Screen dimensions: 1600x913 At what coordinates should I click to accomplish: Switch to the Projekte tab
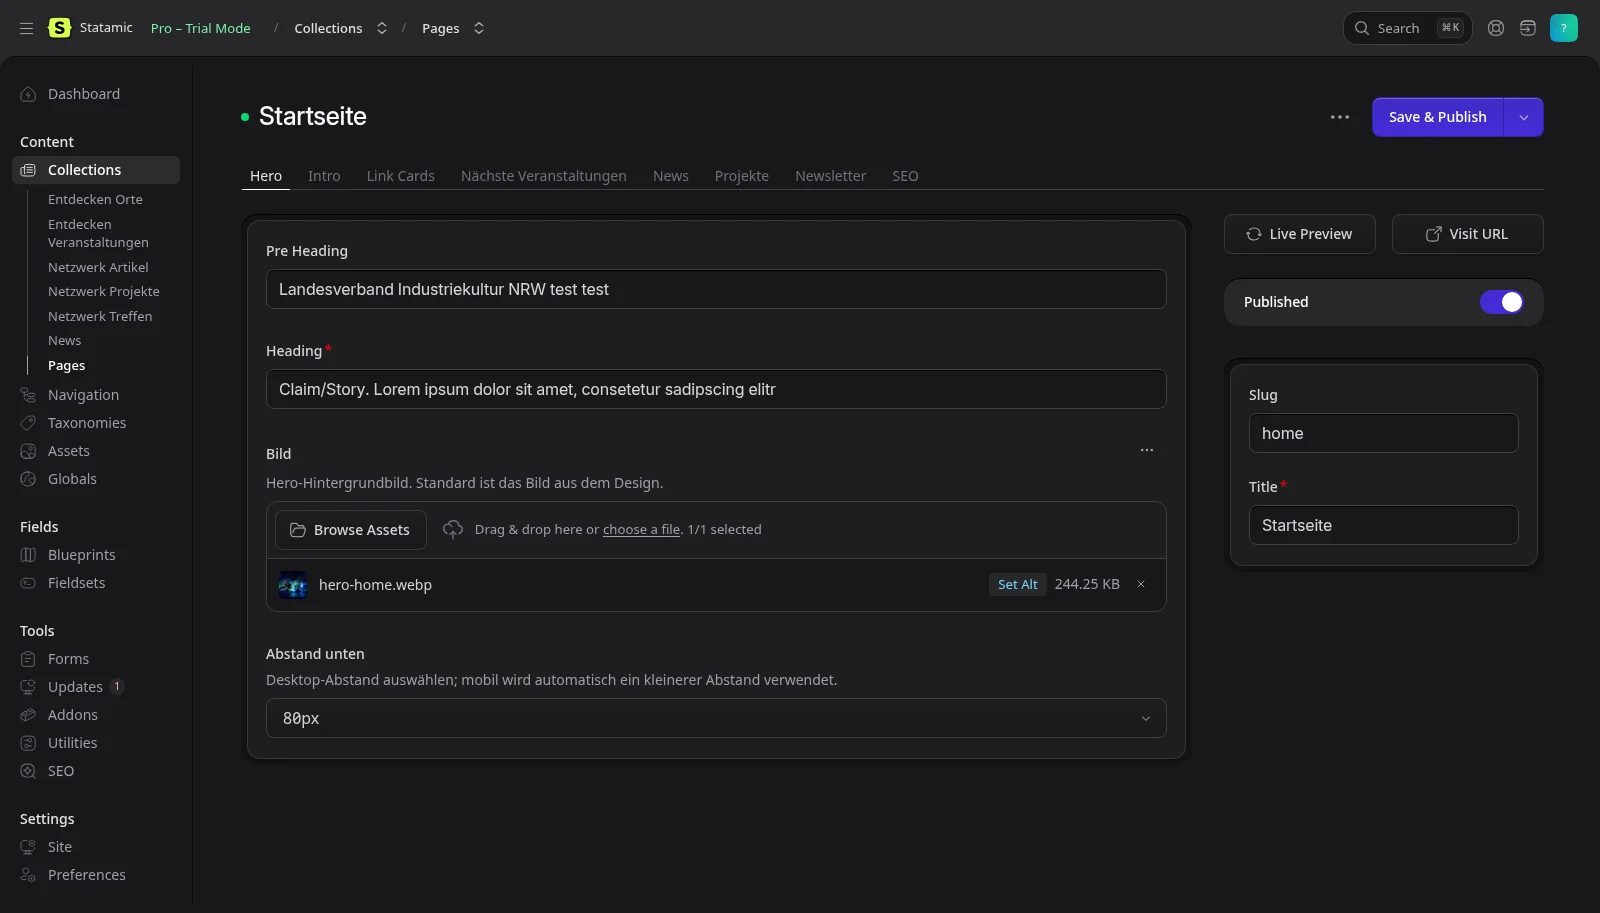[742, 176]
